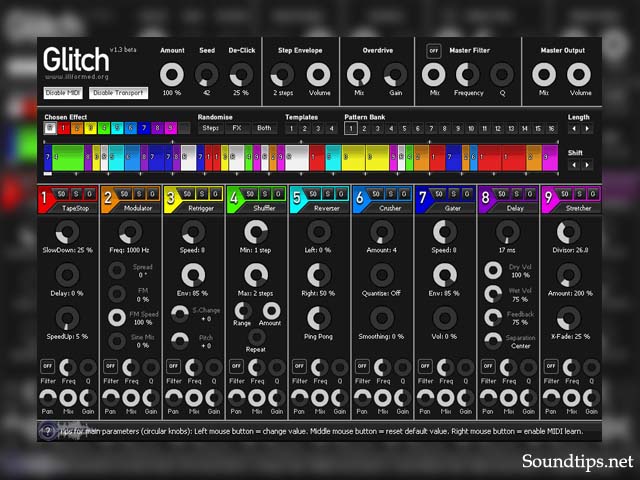Toggle TapeStop filter OFF switch
Screen dimensions: 640x480
tap(48, 366)
